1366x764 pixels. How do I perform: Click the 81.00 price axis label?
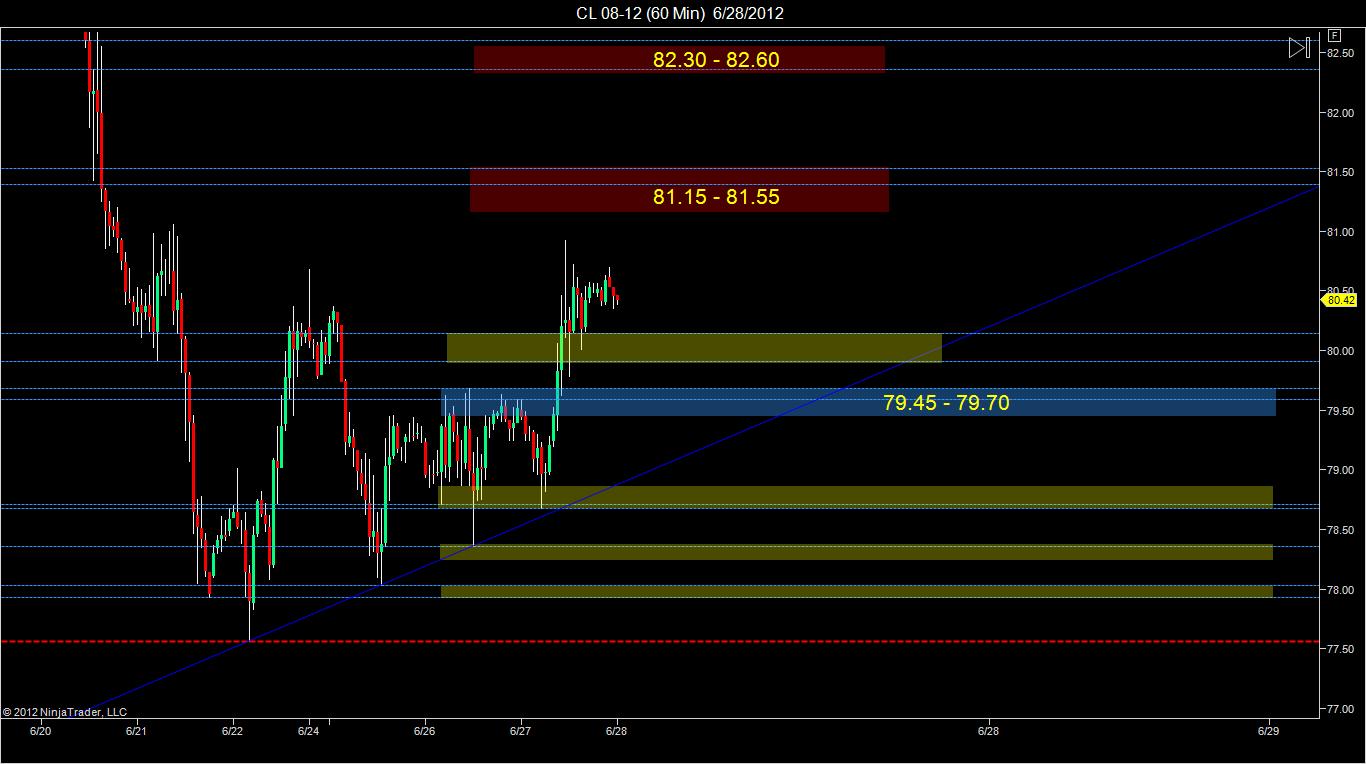pyautogui.click(x=1340, y=232)
